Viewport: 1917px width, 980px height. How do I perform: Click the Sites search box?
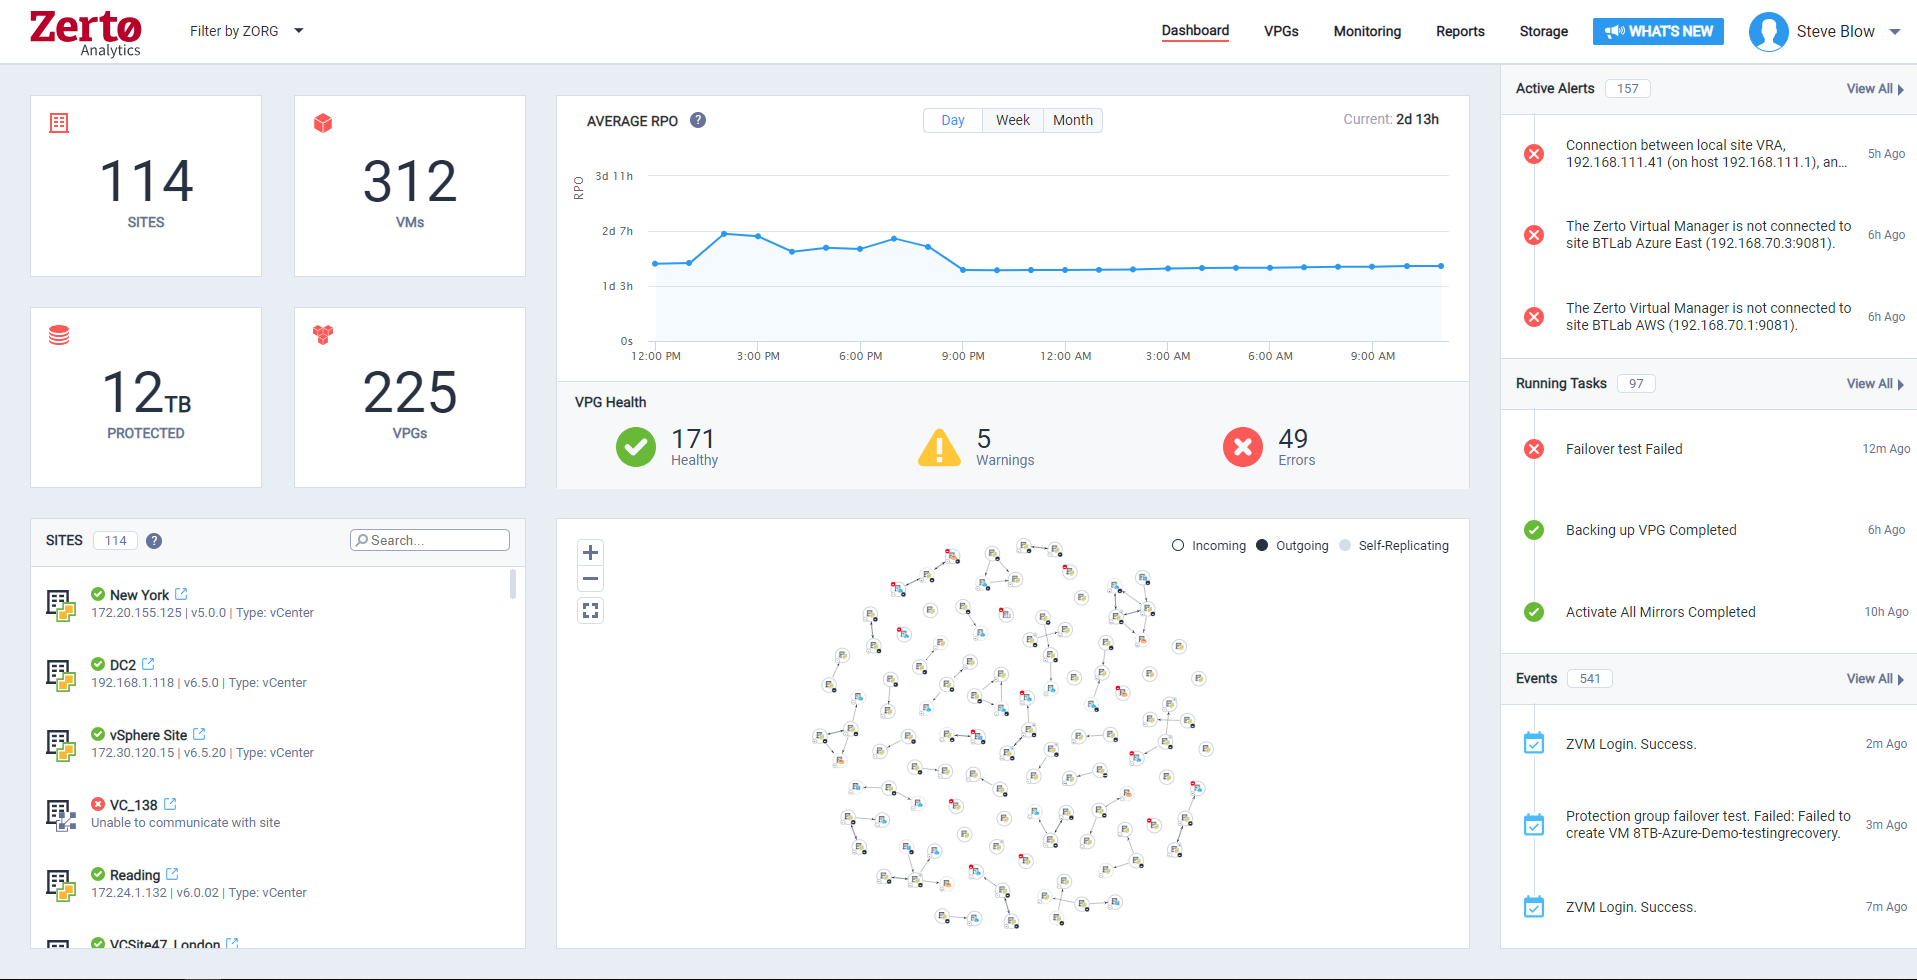pos(430,539)
